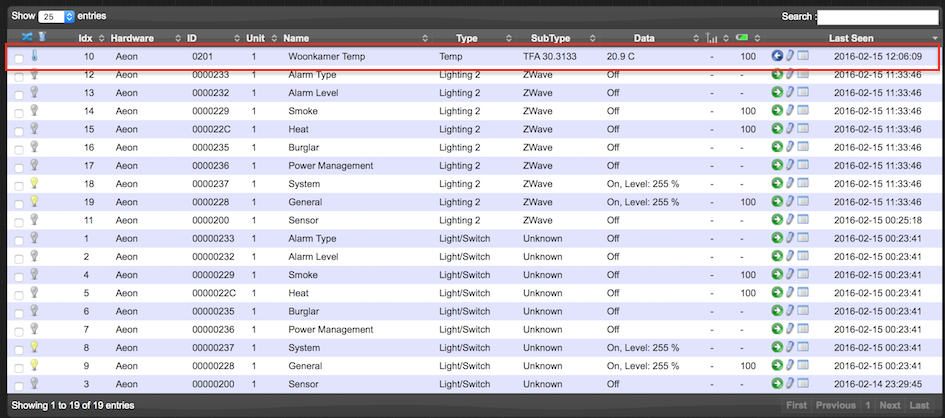Click the blue arrow icon for Idx 10
This screenshot has width=945, height=418.
(x=777, y=56)
